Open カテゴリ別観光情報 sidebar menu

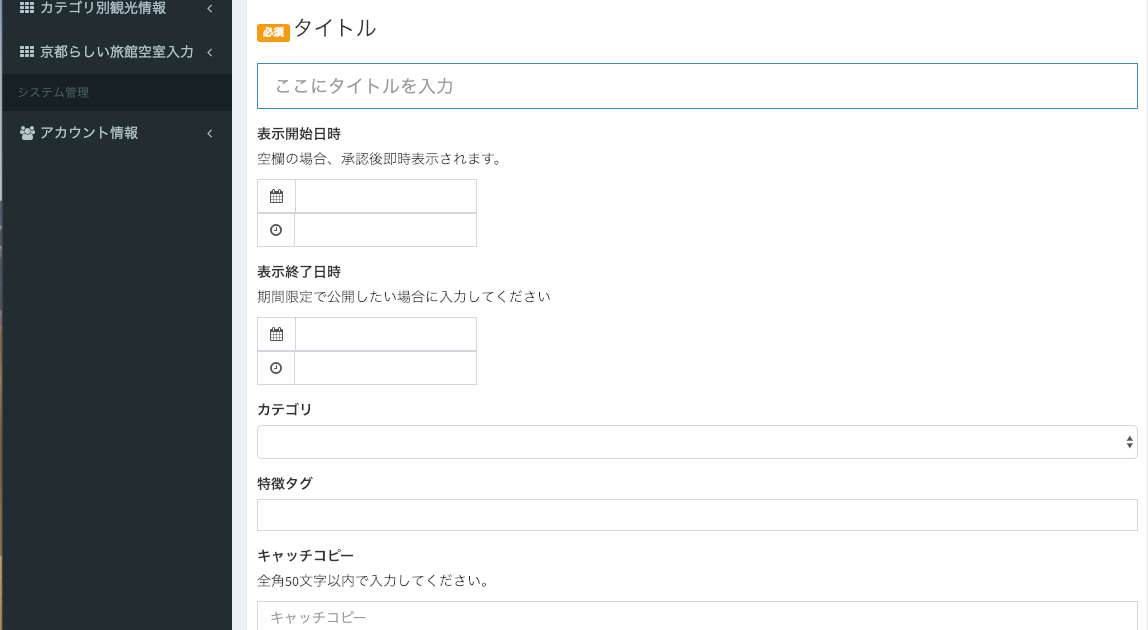103,9
